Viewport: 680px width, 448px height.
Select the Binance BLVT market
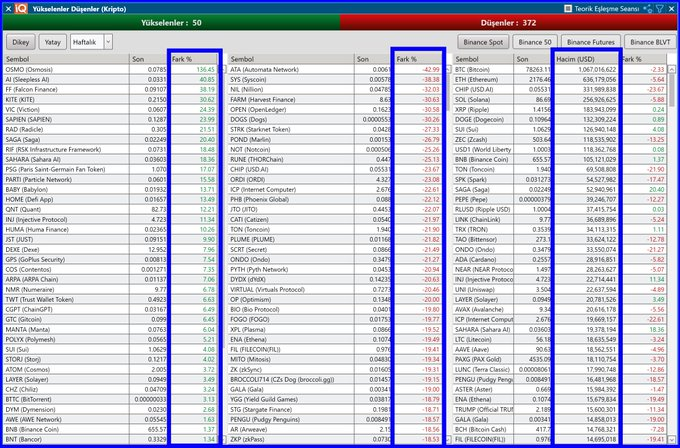[x=650, y=42]
